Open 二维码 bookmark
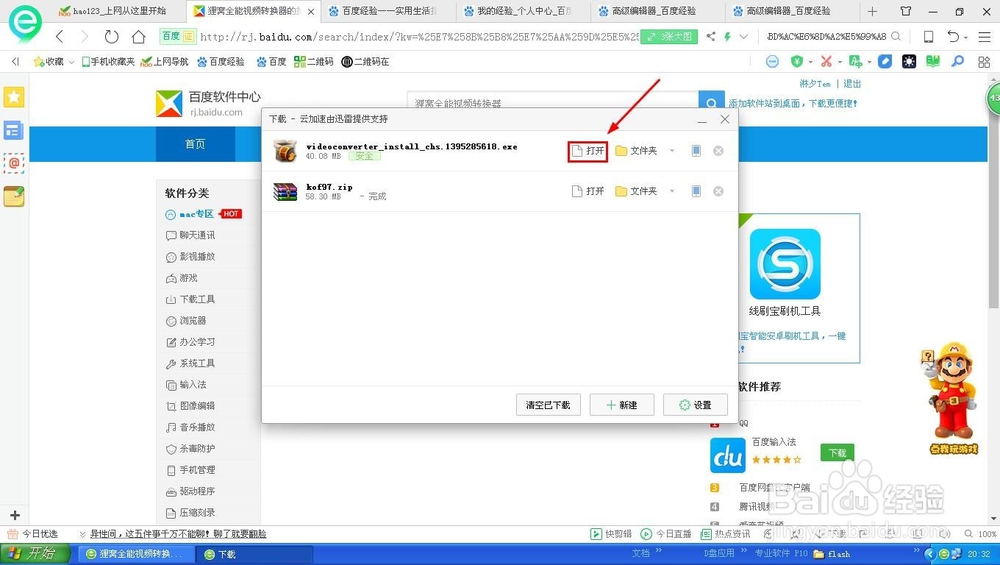Image resolution: width=1000 pixels, height=565 pixels. pos(314,61)
